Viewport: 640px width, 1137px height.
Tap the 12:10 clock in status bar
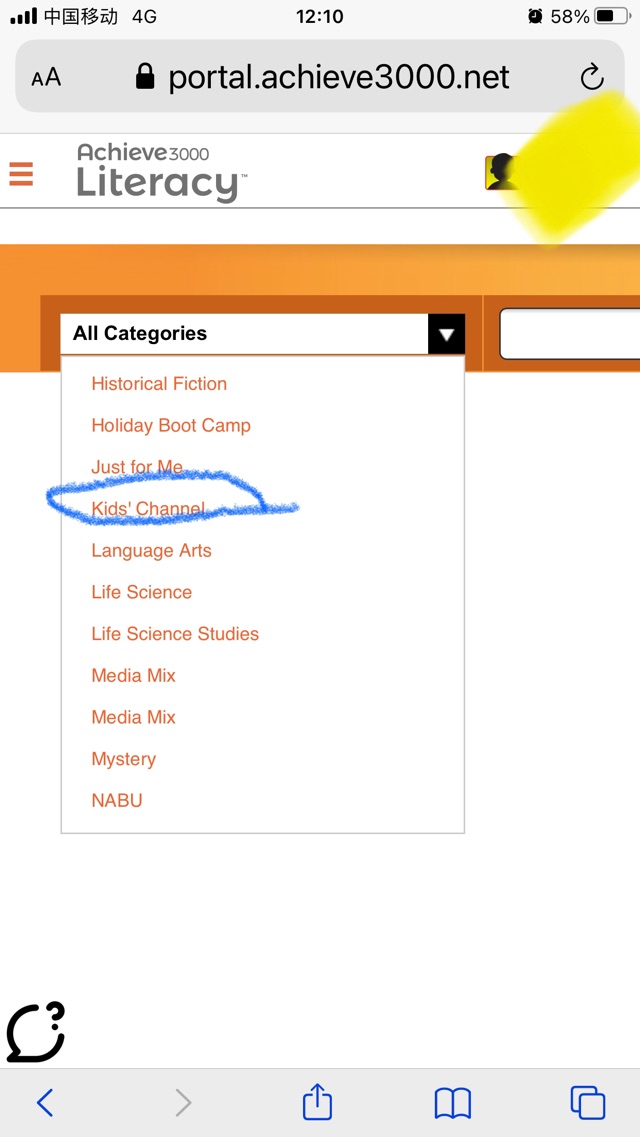pyautogui.click(x=320, y=16)
